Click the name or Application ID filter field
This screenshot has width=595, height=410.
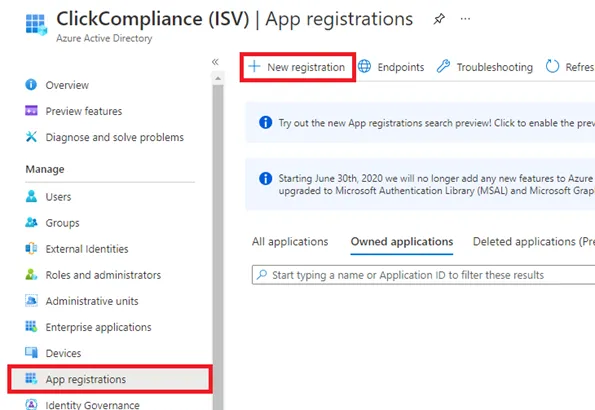tap(423, 274)
